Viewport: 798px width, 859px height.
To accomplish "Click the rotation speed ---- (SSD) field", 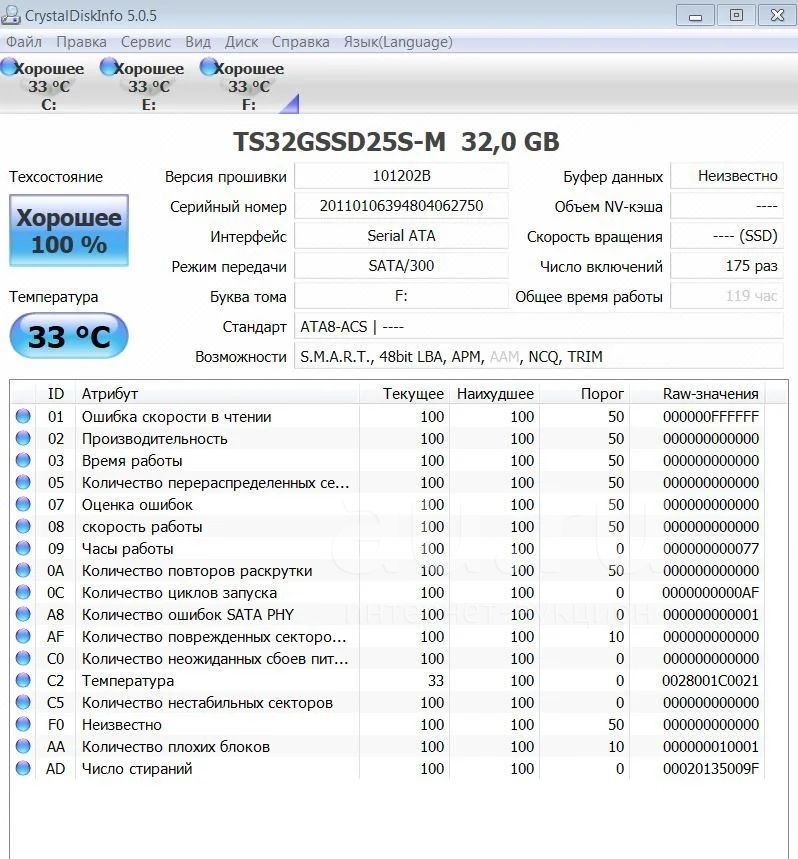I will 727,236.
